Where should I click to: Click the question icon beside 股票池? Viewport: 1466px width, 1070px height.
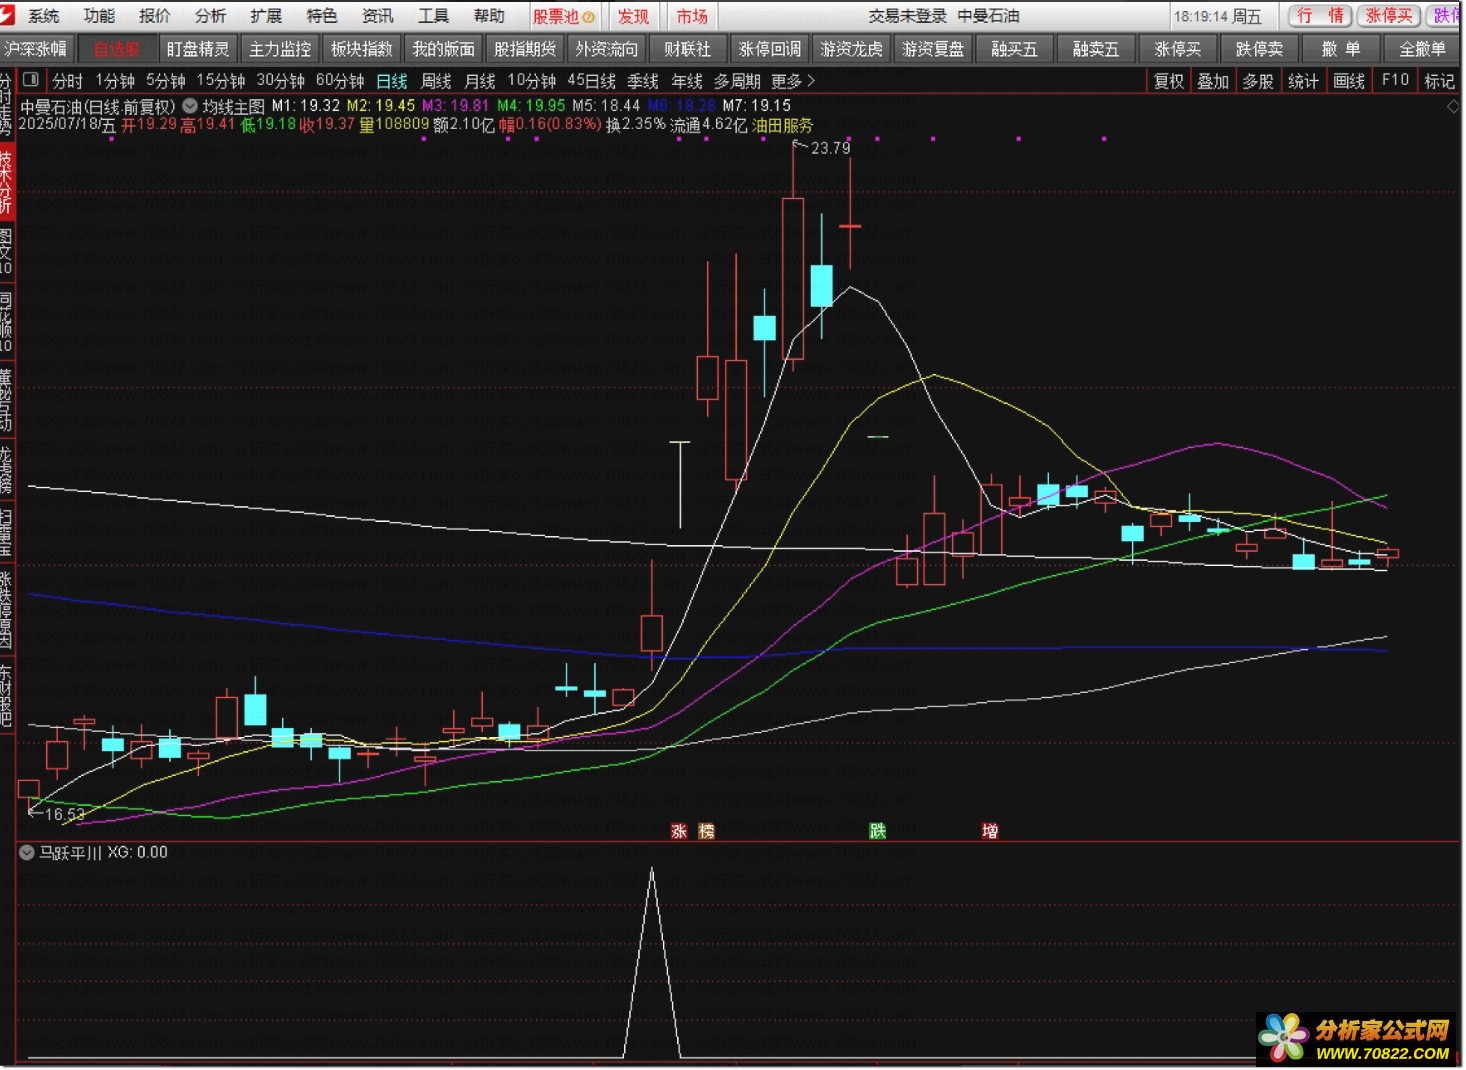[589, 17]
